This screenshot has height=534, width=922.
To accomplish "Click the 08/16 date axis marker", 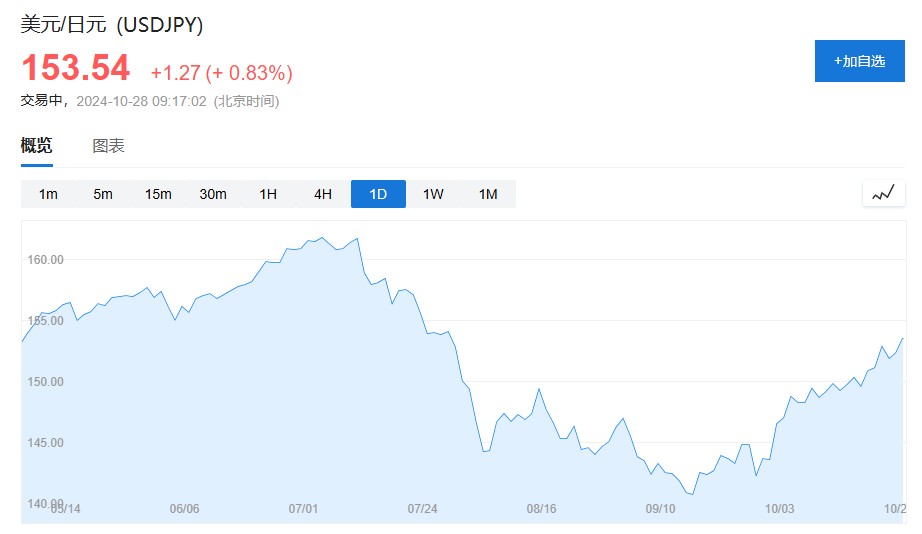I will click(x=541, y=509).
